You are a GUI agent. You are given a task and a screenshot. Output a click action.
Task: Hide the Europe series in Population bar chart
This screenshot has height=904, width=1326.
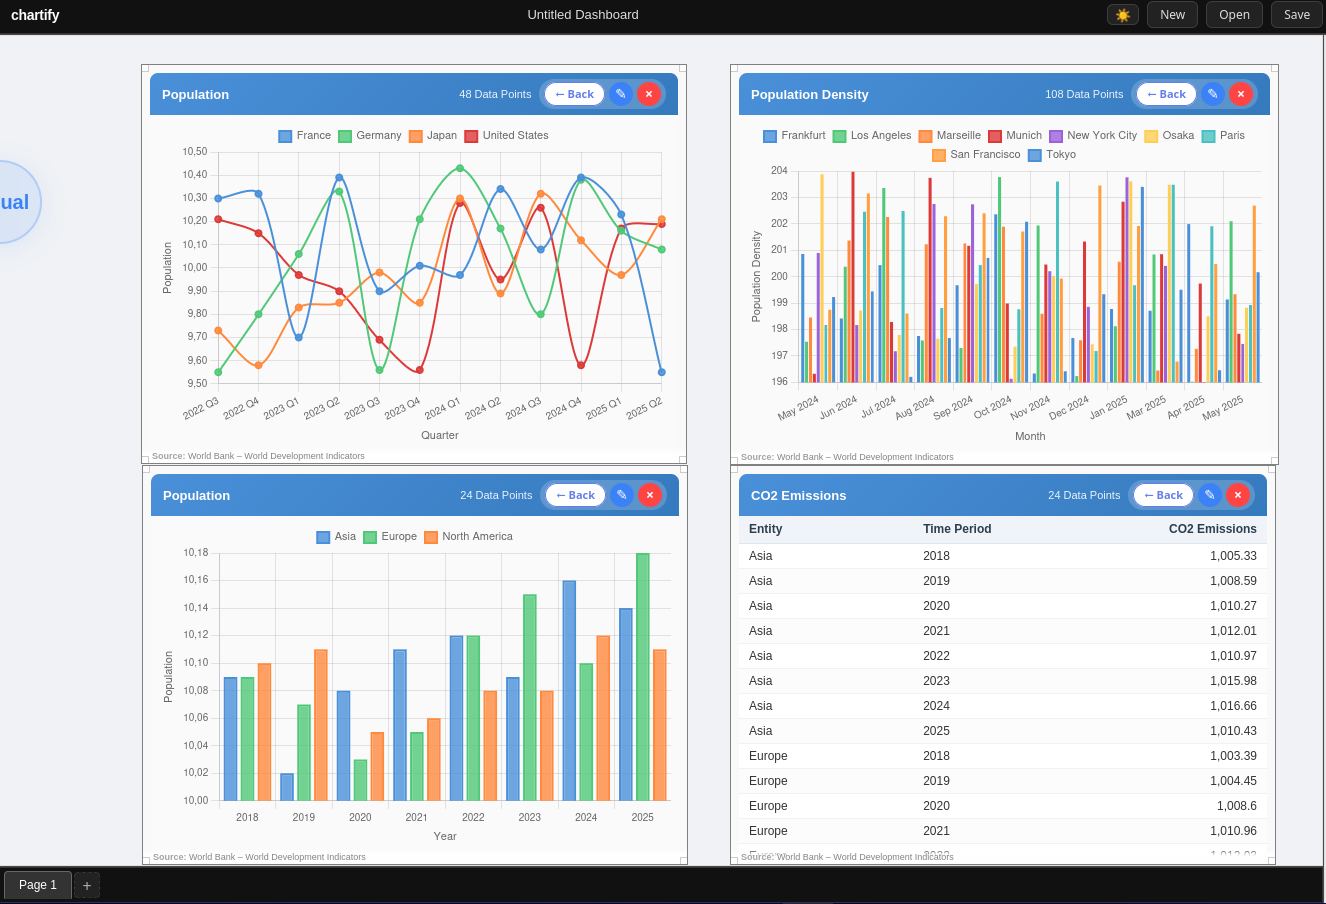(x=397, y=536)
